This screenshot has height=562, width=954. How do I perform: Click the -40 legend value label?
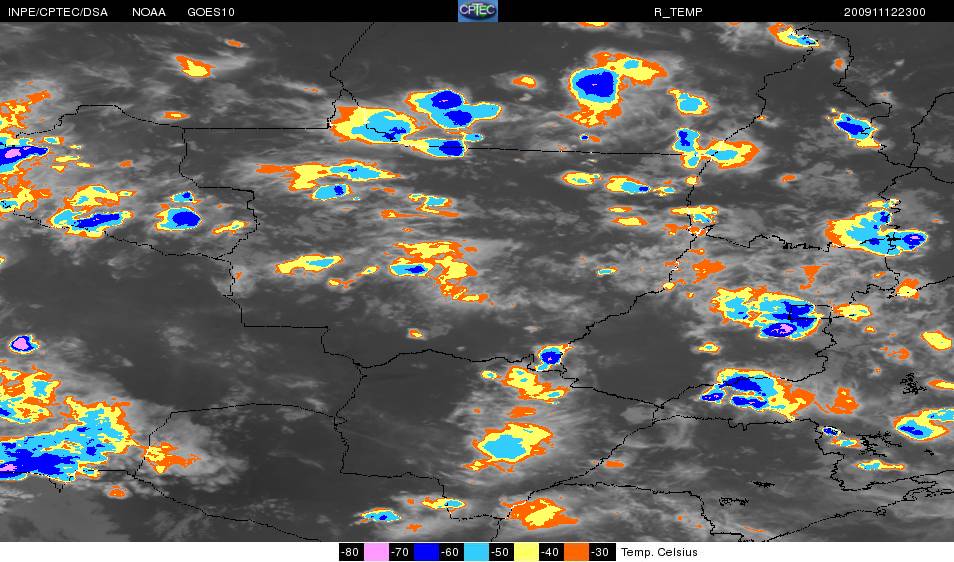tap(551, 552)
